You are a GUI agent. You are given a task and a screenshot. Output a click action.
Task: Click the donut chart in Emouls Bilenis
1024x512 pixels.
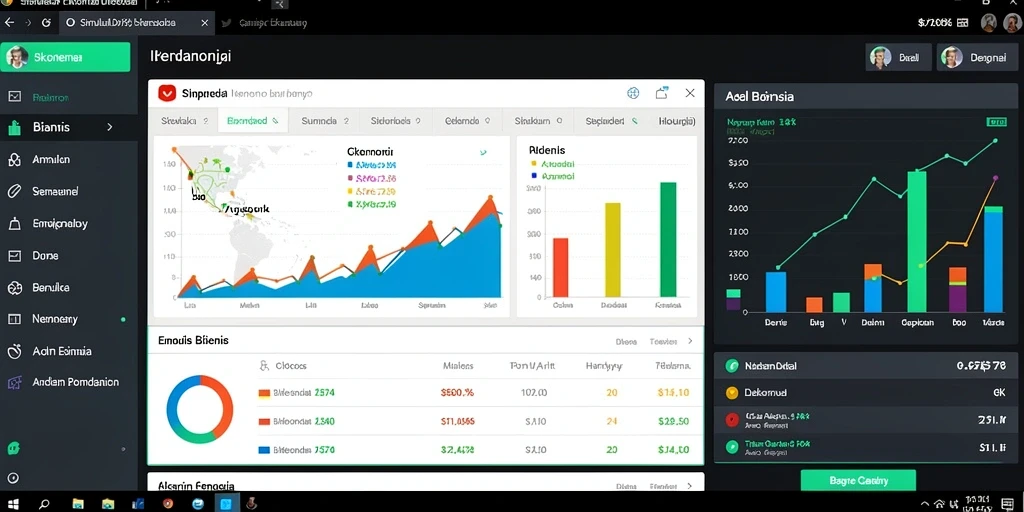pos(200,409)
